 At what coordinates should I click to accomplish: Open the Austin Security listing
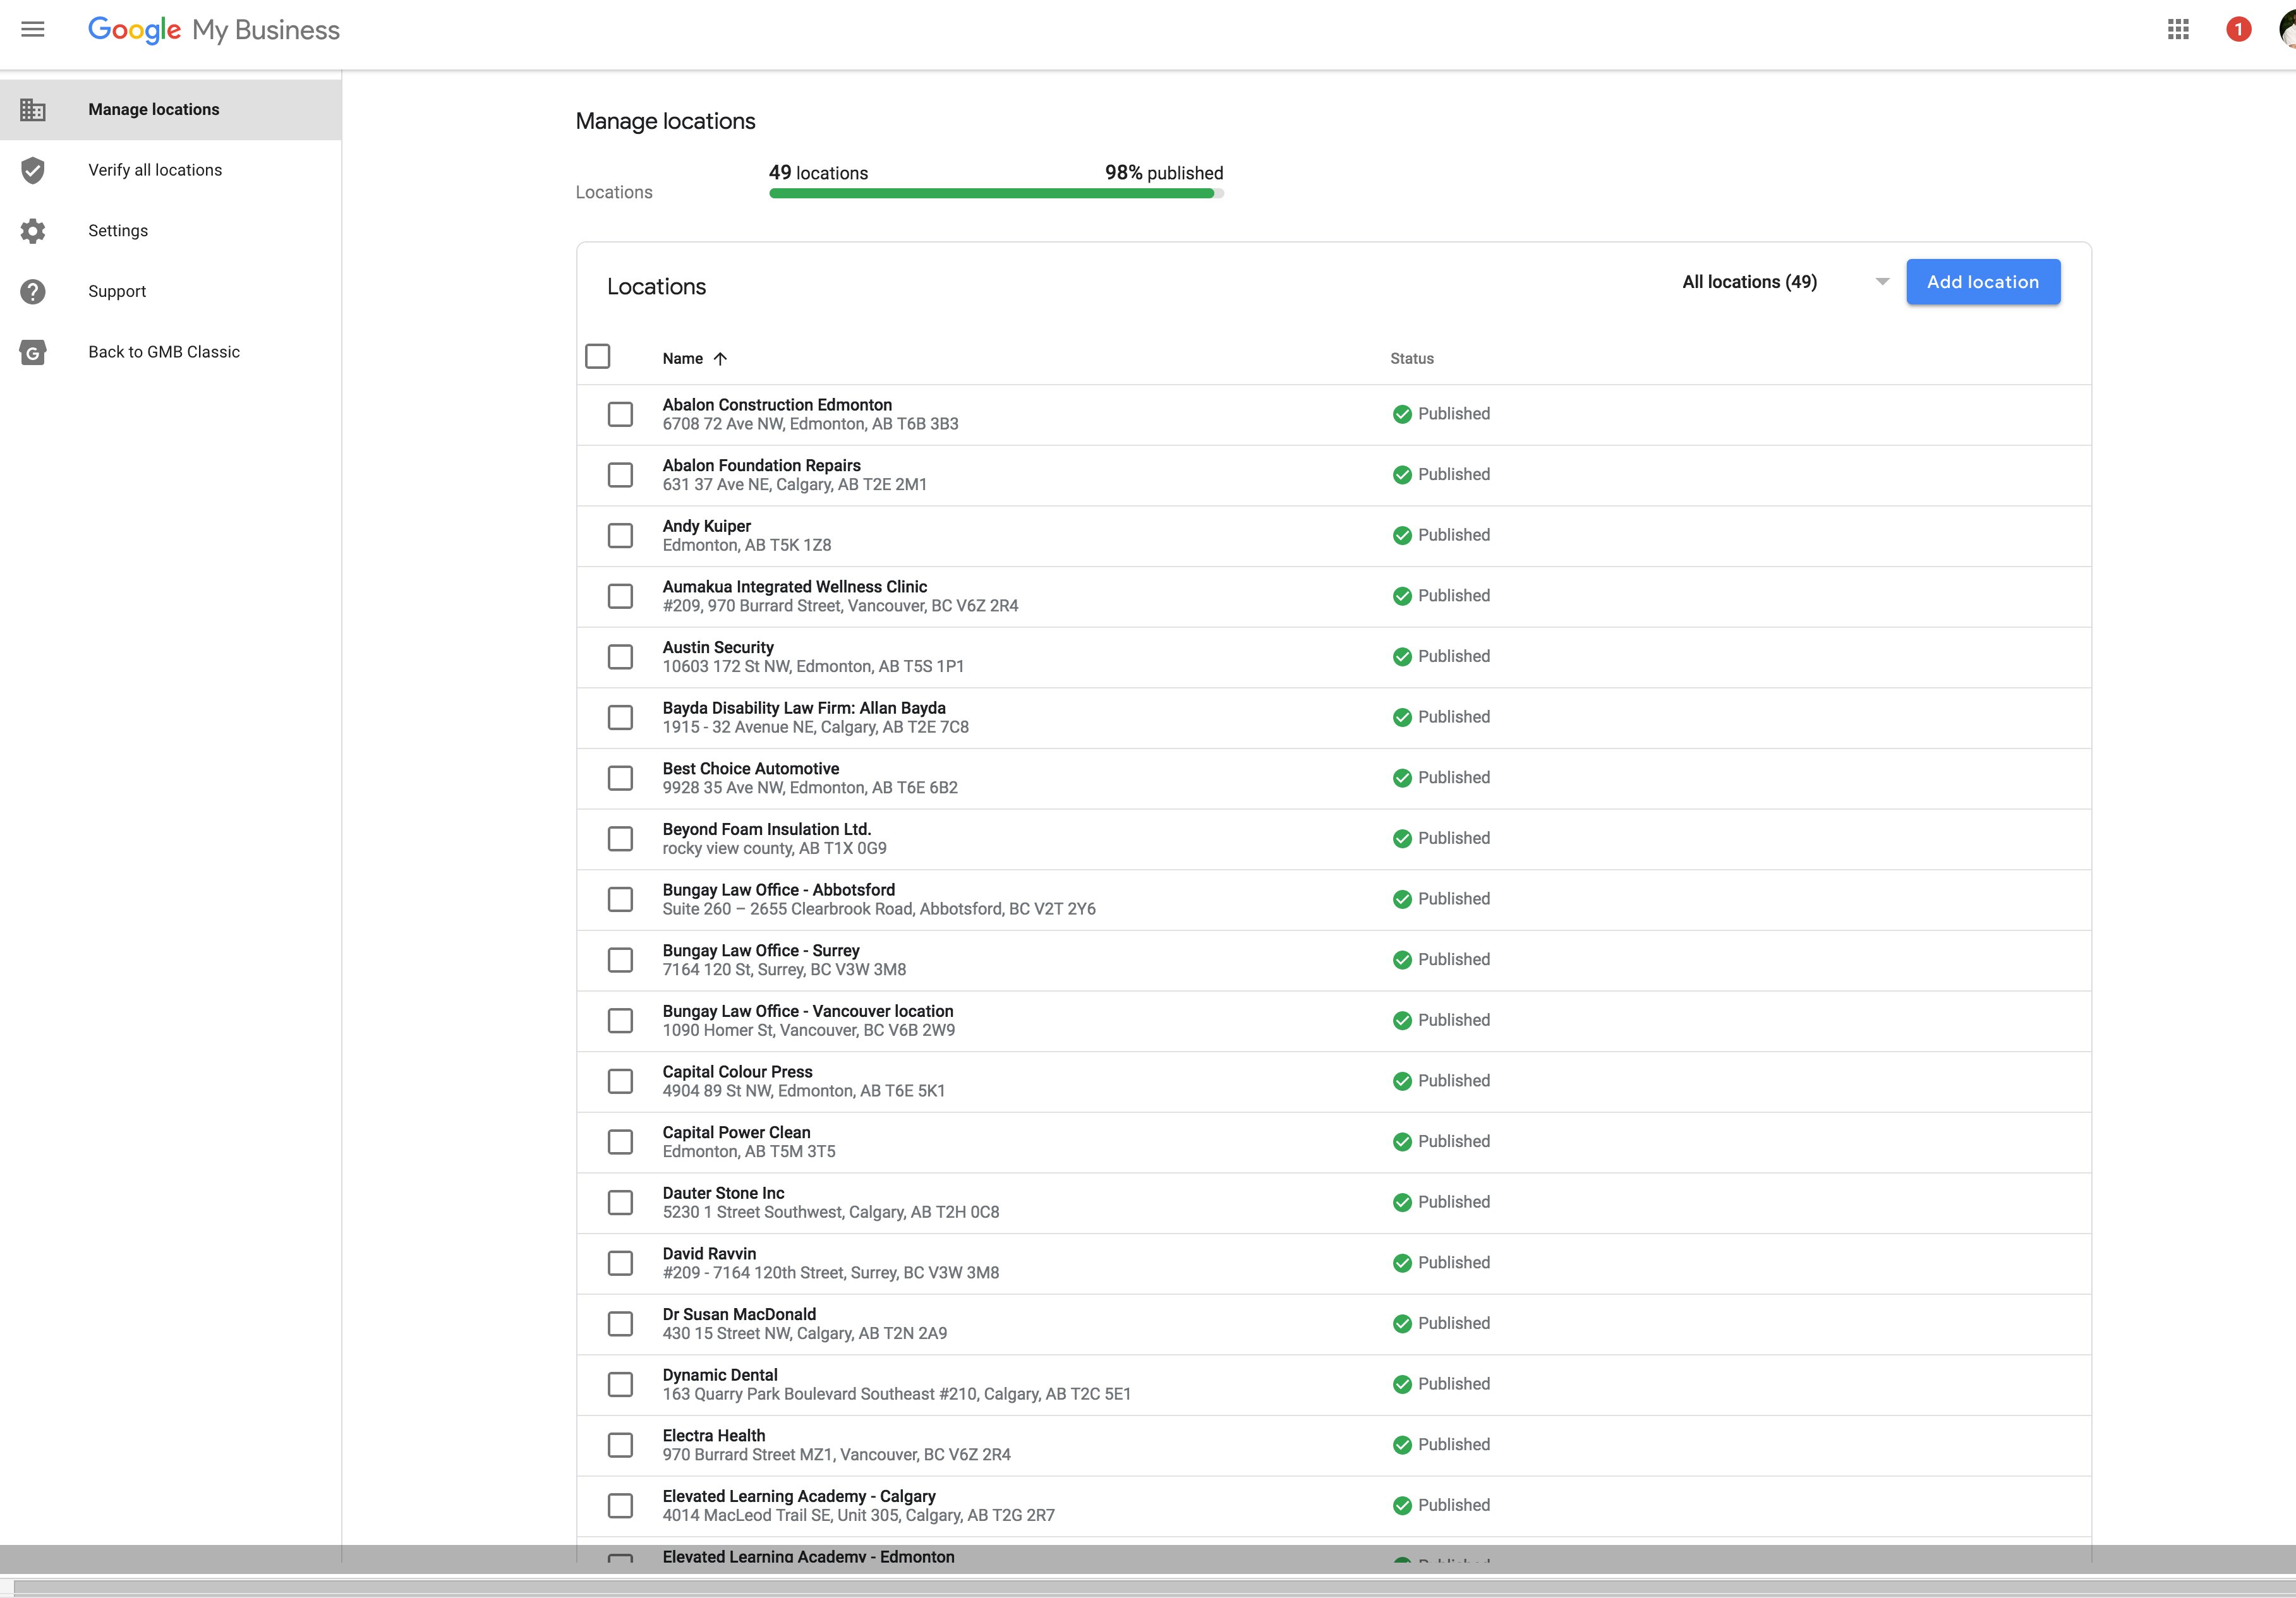pos(718,647)
